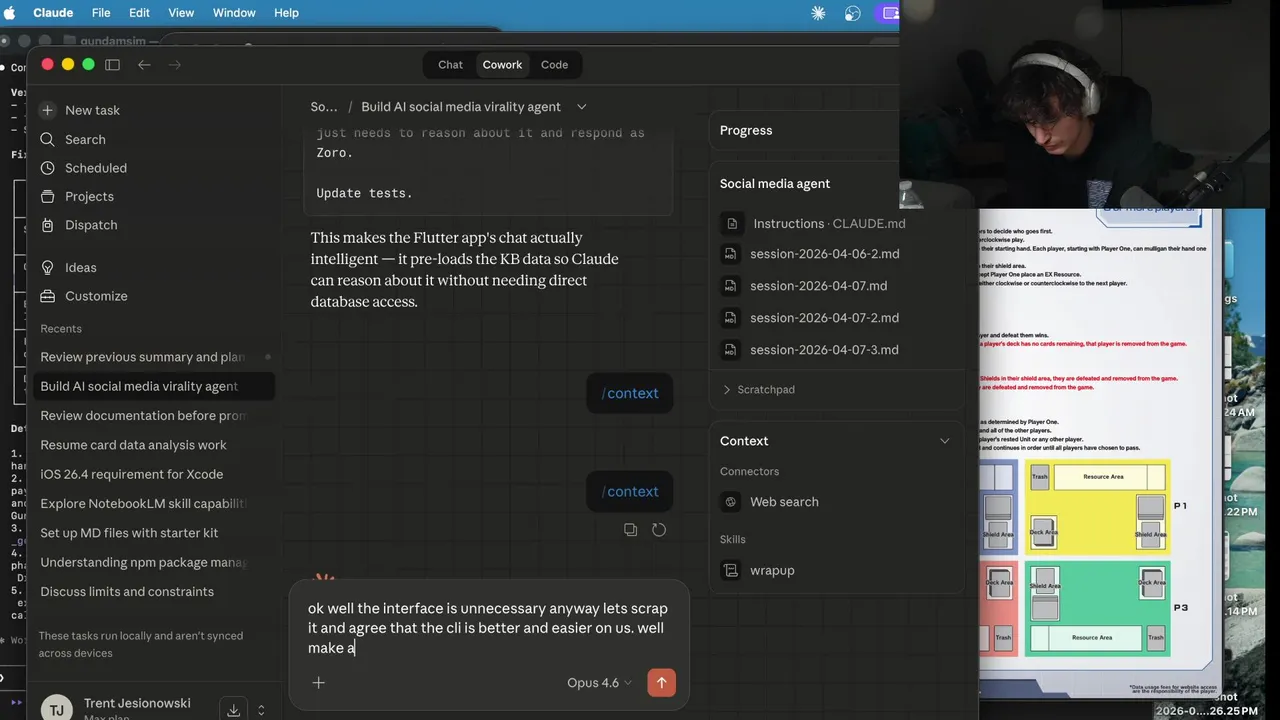Open Window menu
Screen dimensions: 1280x720
click(234, 13)
